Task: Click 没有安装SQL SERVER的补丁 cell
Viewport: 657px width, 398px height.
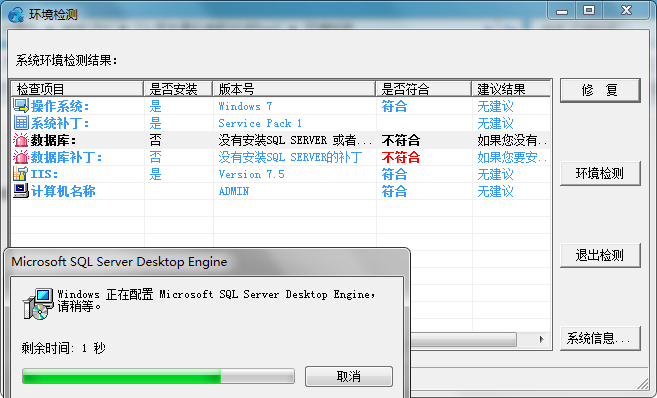Action: 290,158
